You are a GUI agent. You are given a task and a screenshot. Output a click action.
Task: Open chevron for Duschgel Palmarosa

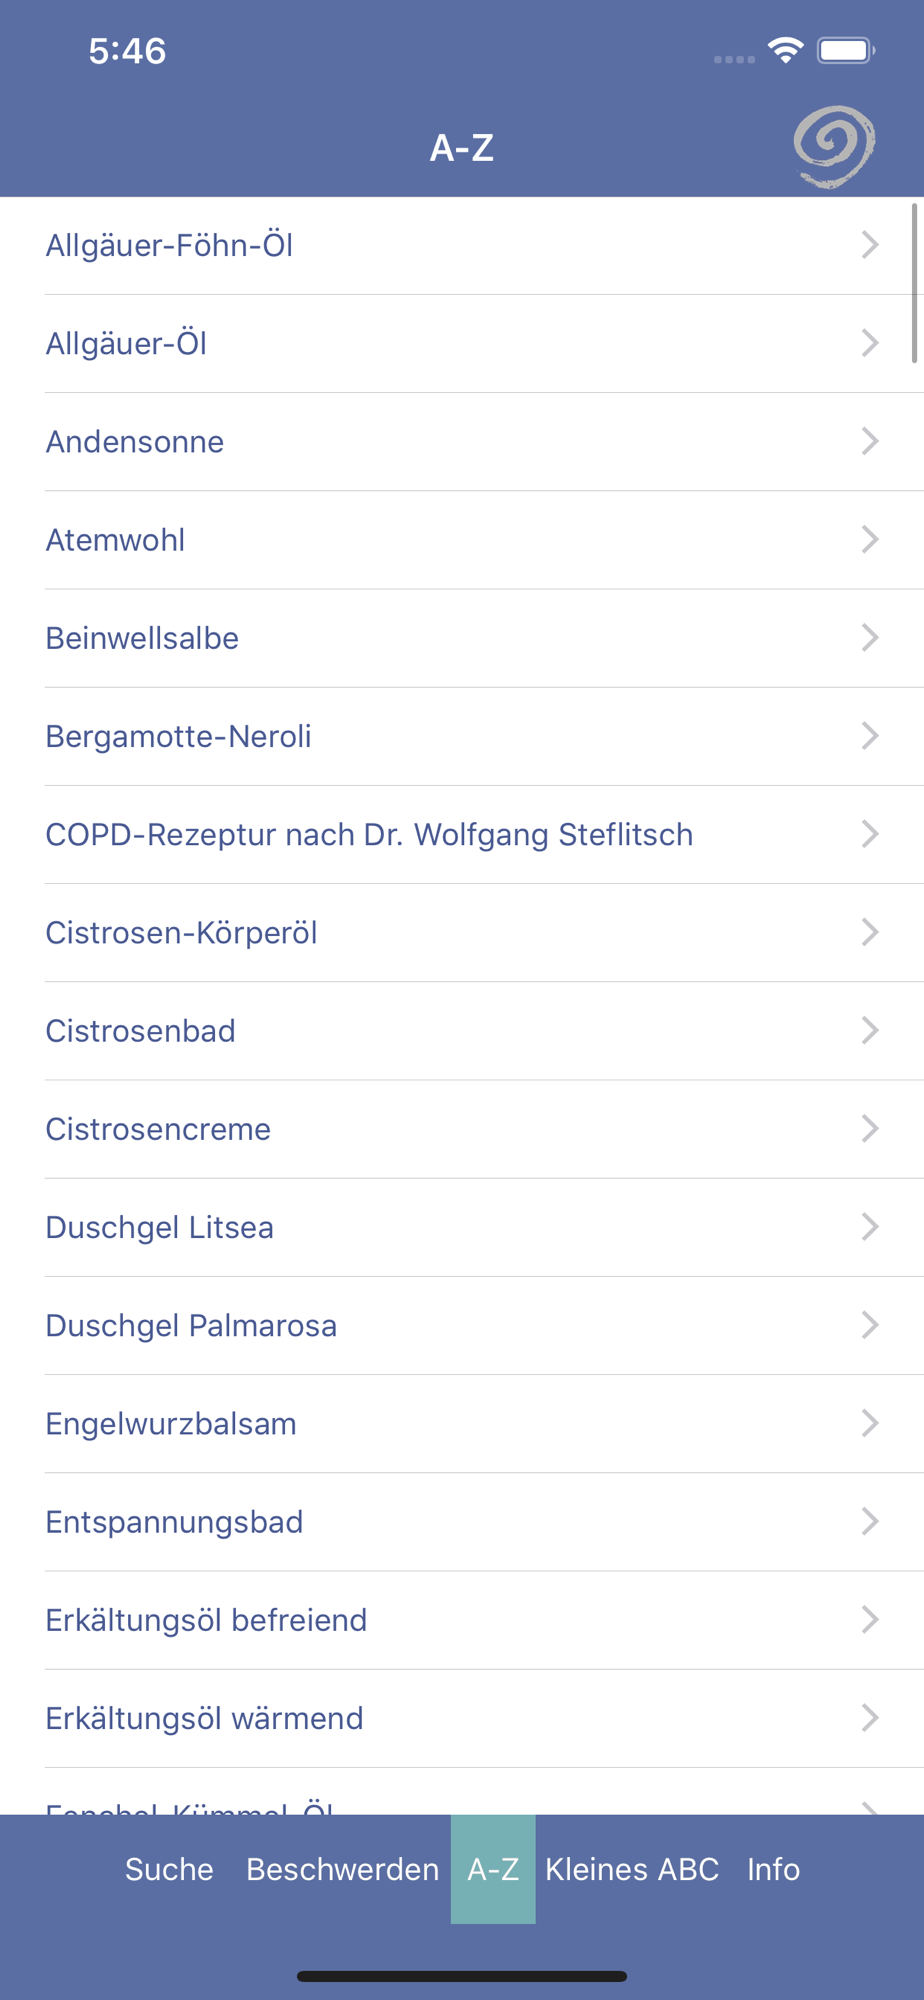click(x=869, y=1325)
